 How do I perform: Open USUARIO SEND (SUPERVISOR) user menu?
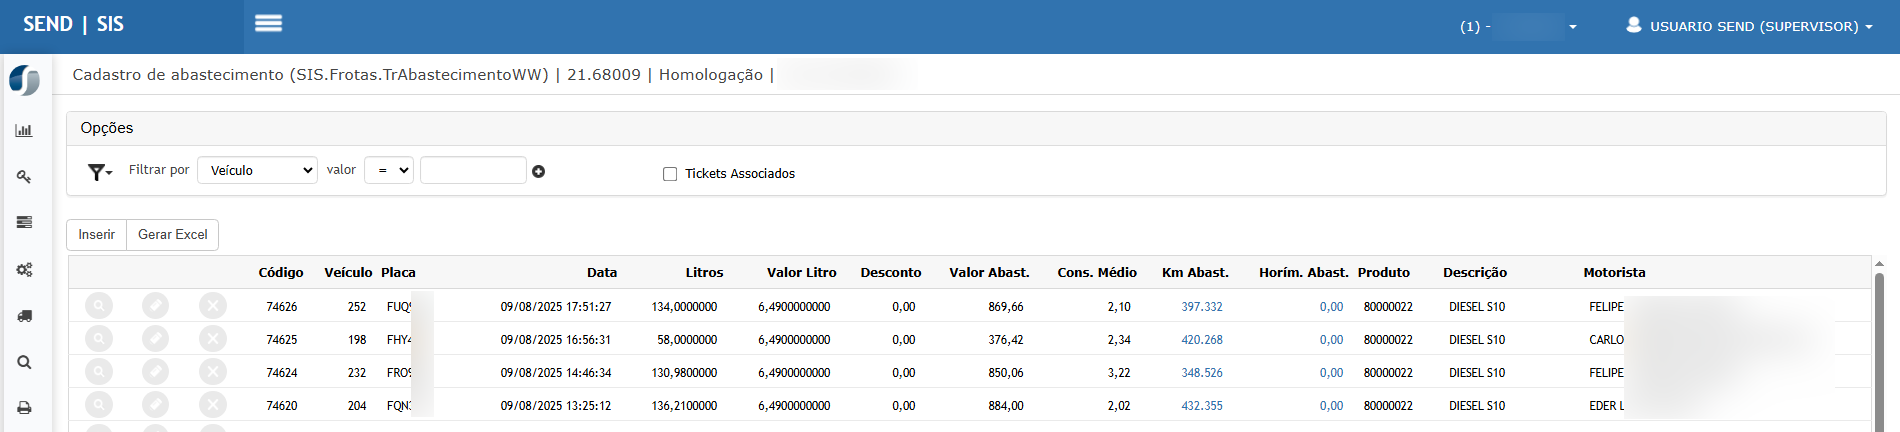pos(1748,26)
